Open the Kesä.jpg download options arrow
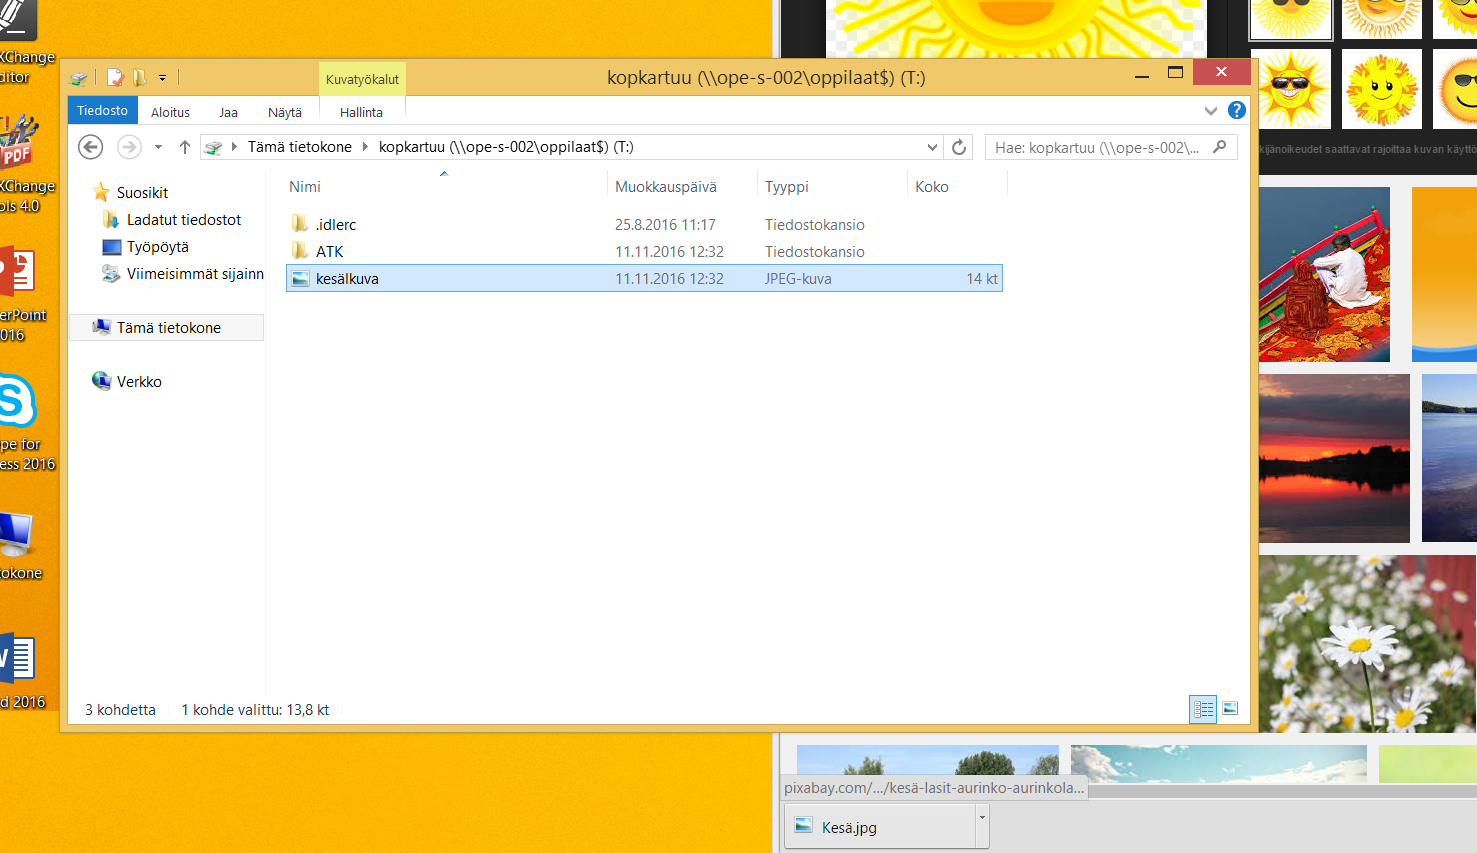 pyautogui.click(x=982, y=817)
